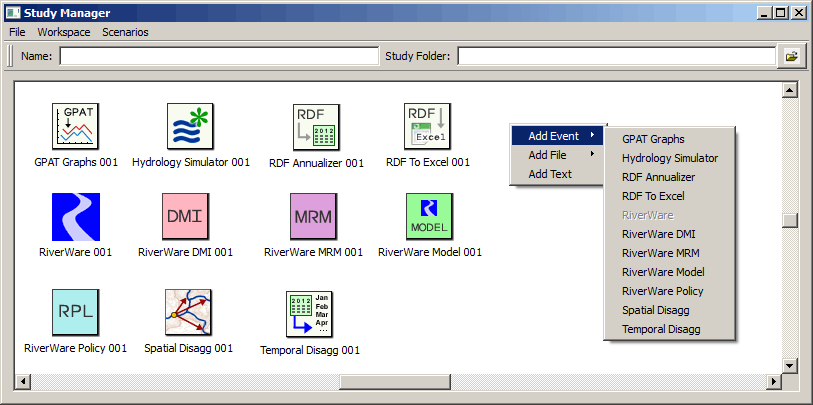The width and height of the screenshot is (813, 405).
Task: Choose Add Text from context menu
Action: click(557, 174)
